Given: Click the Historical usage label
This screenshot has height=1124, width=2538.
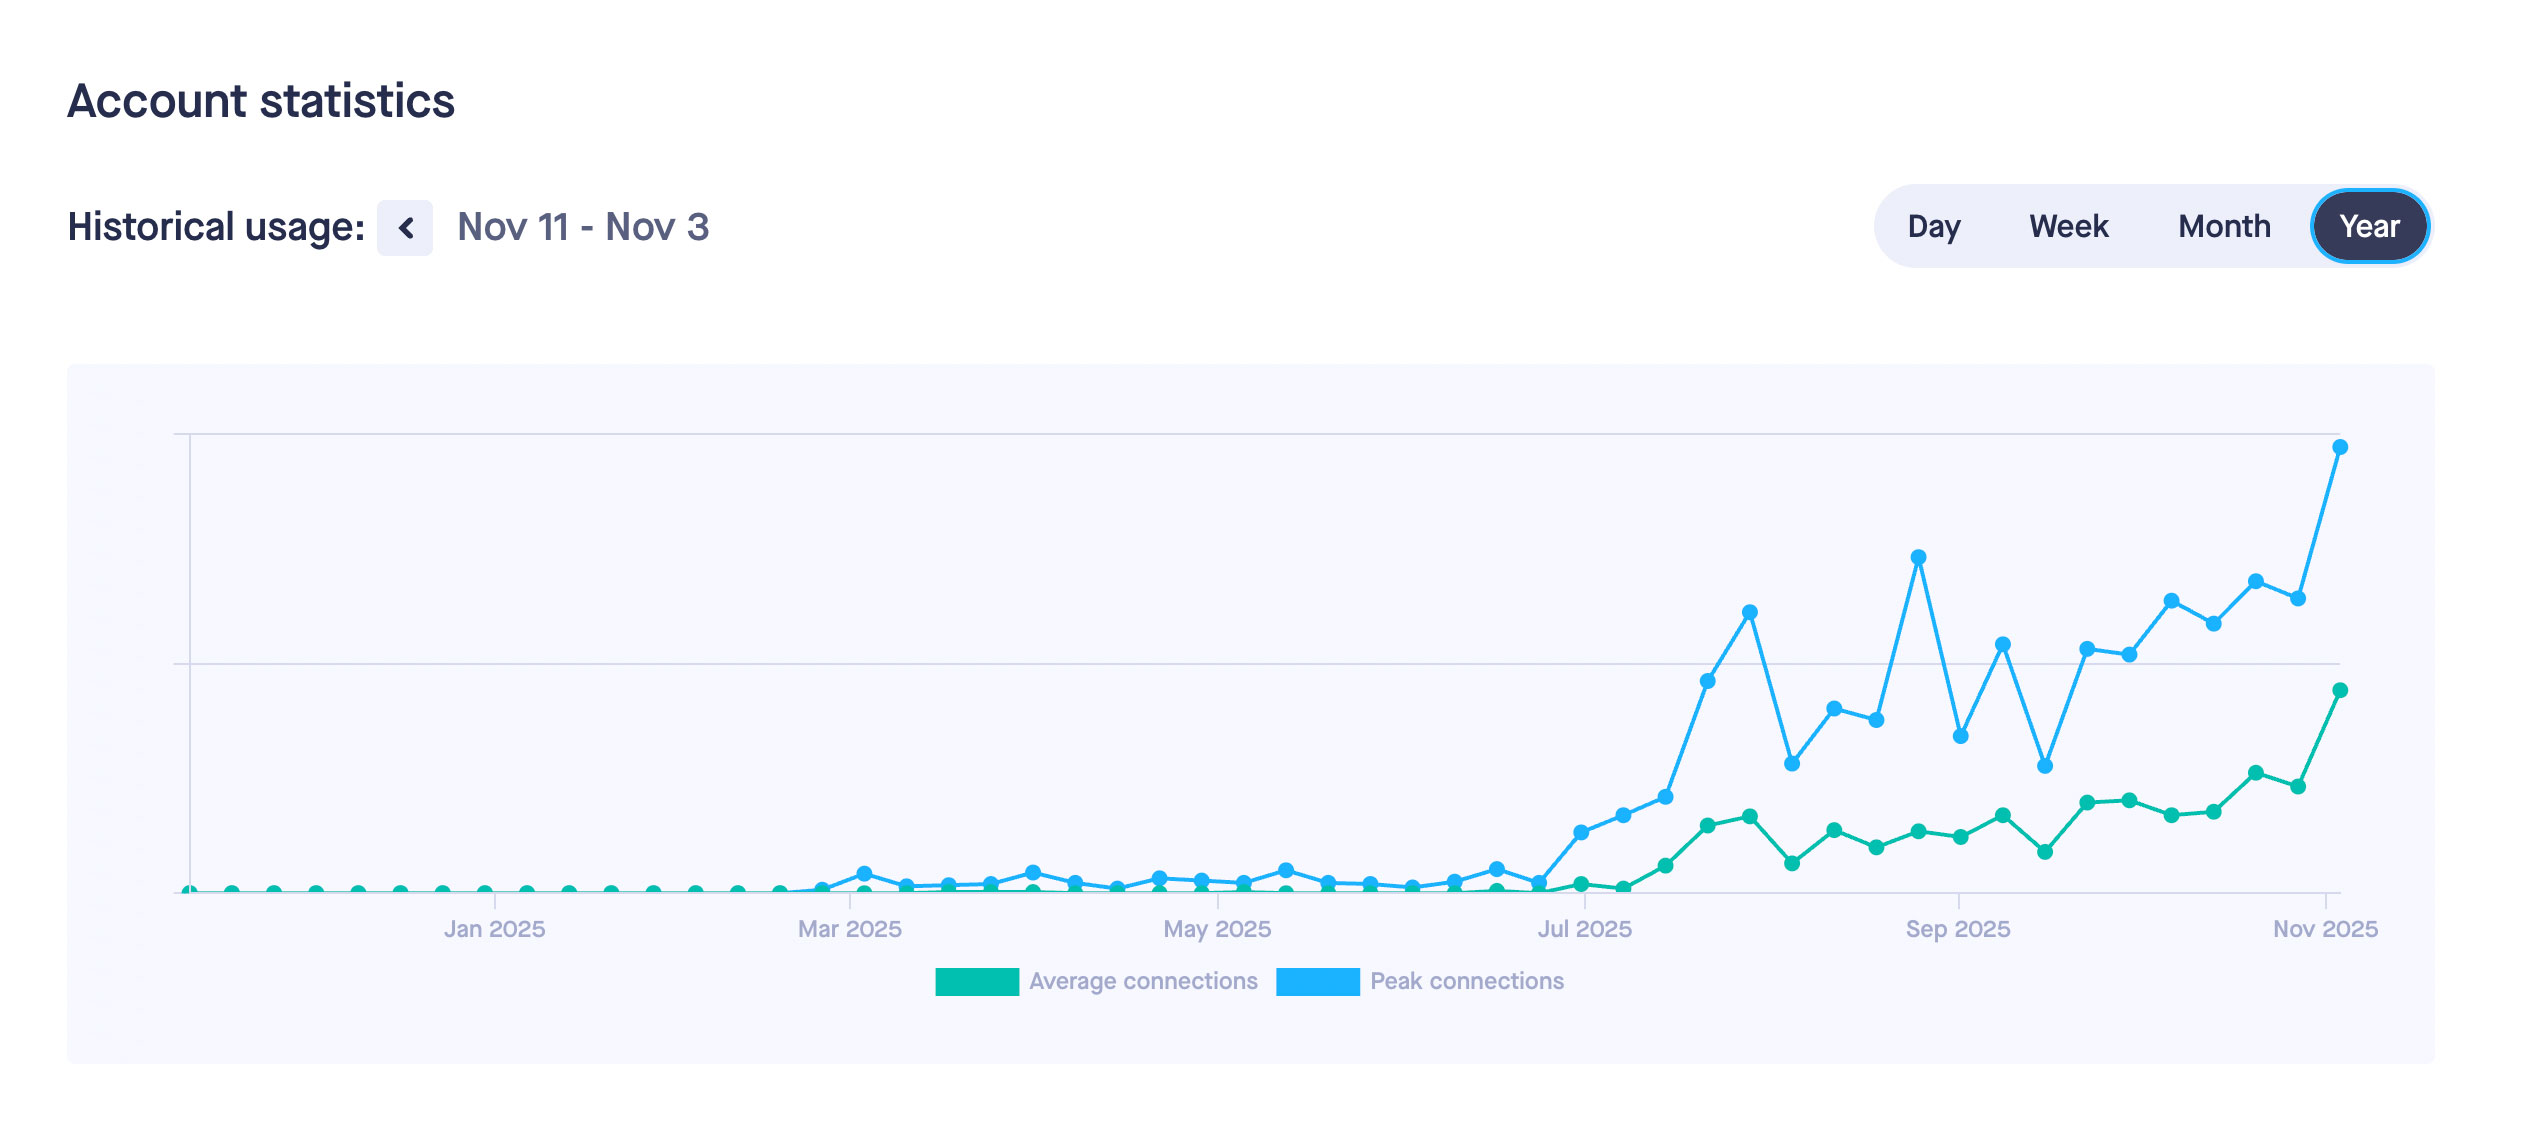Looking at the screenshot, I should pos(216,228).
